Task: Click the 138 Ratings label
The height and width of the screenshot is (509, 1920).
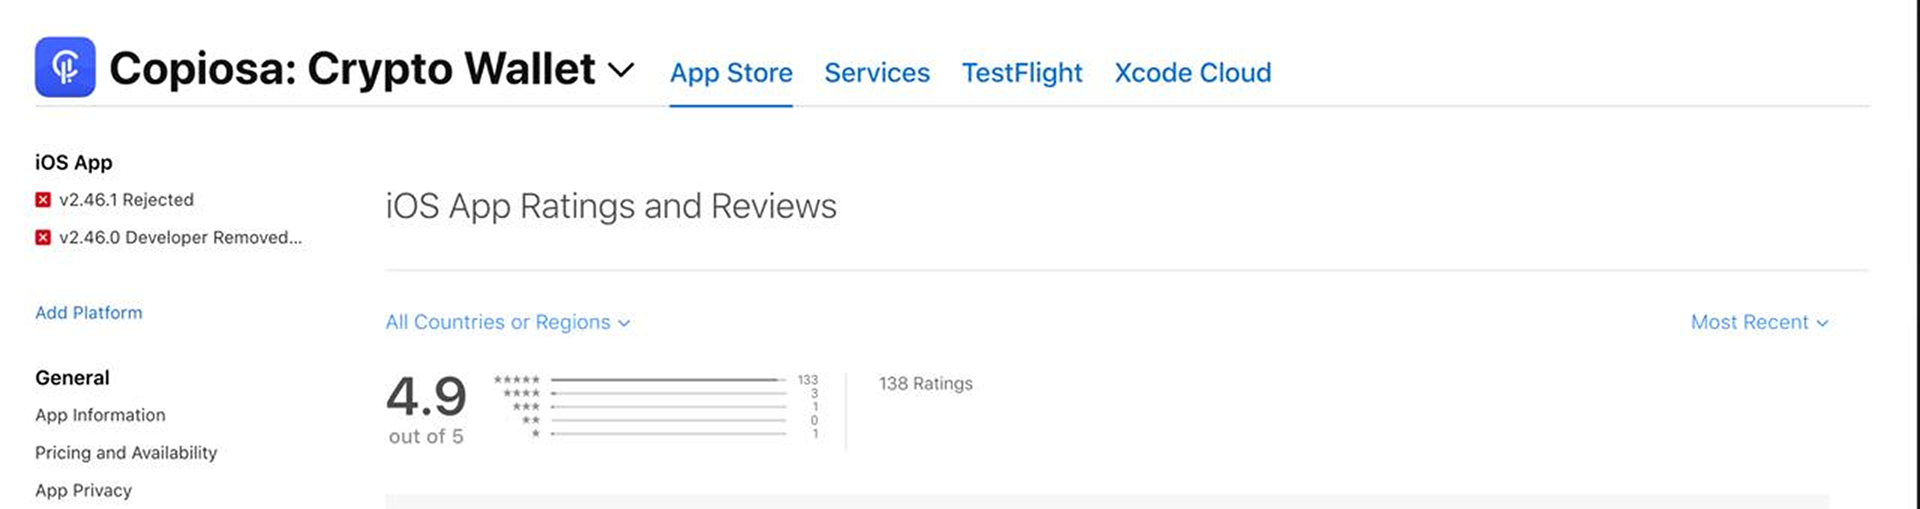Action: click(x=925, y=383)
